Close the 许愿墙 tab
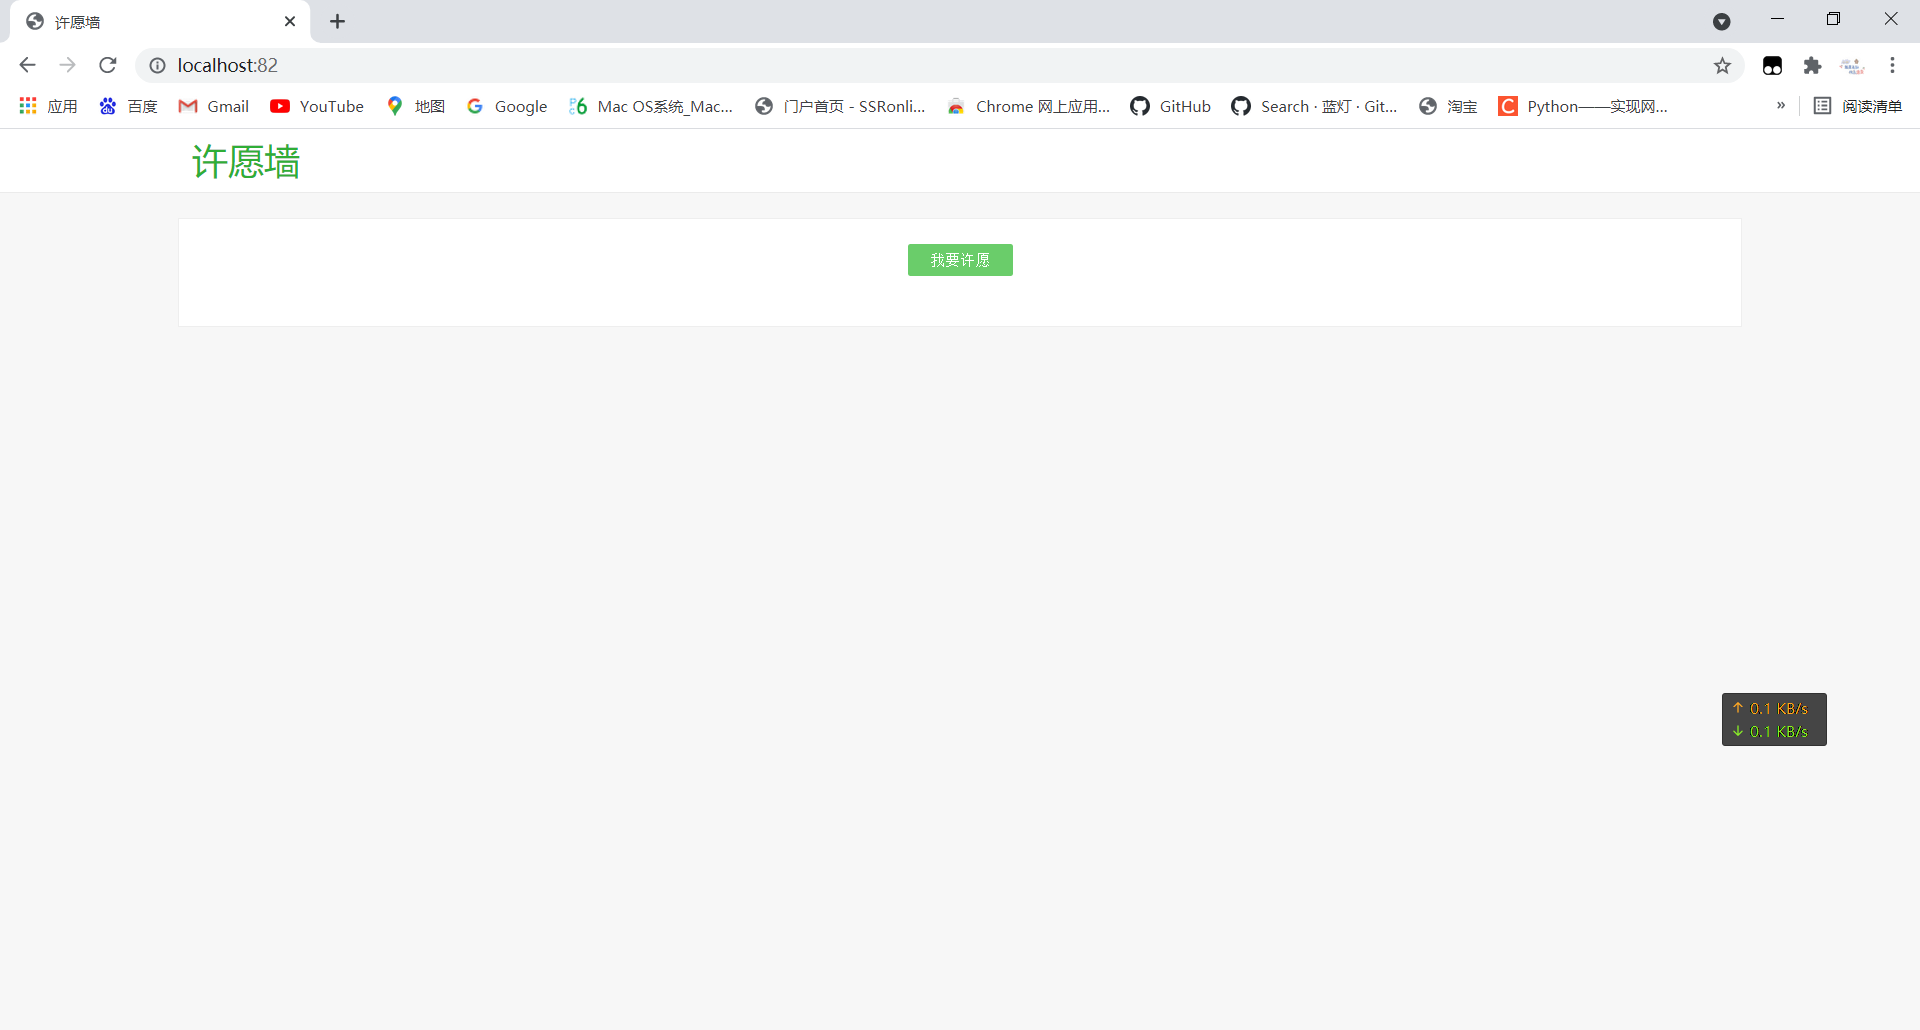Image resolution: width=1920 pixels, height=1030 pixels. pos(290,21)
